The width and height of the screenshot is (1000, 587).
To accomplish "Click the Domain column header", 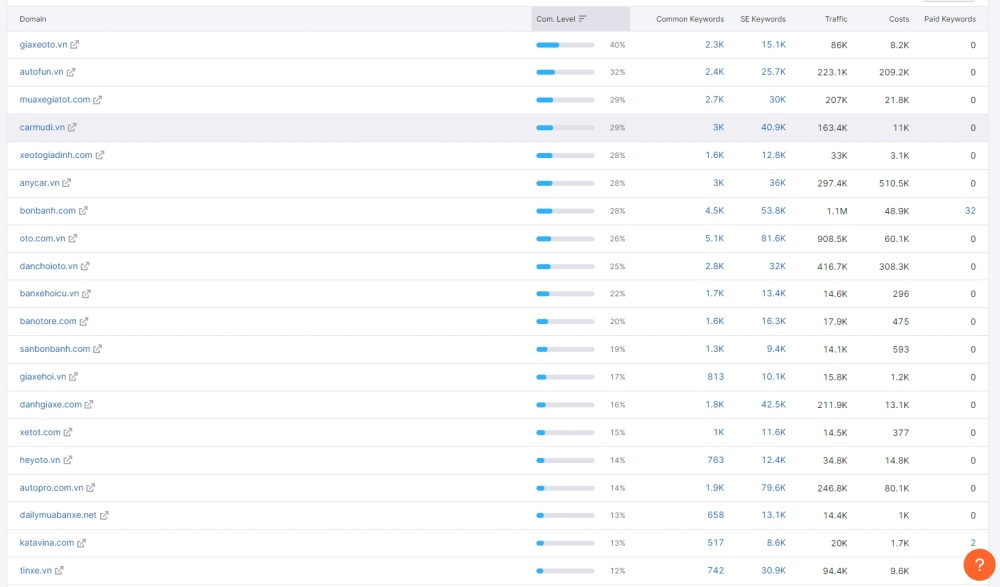I will (33, 19).
